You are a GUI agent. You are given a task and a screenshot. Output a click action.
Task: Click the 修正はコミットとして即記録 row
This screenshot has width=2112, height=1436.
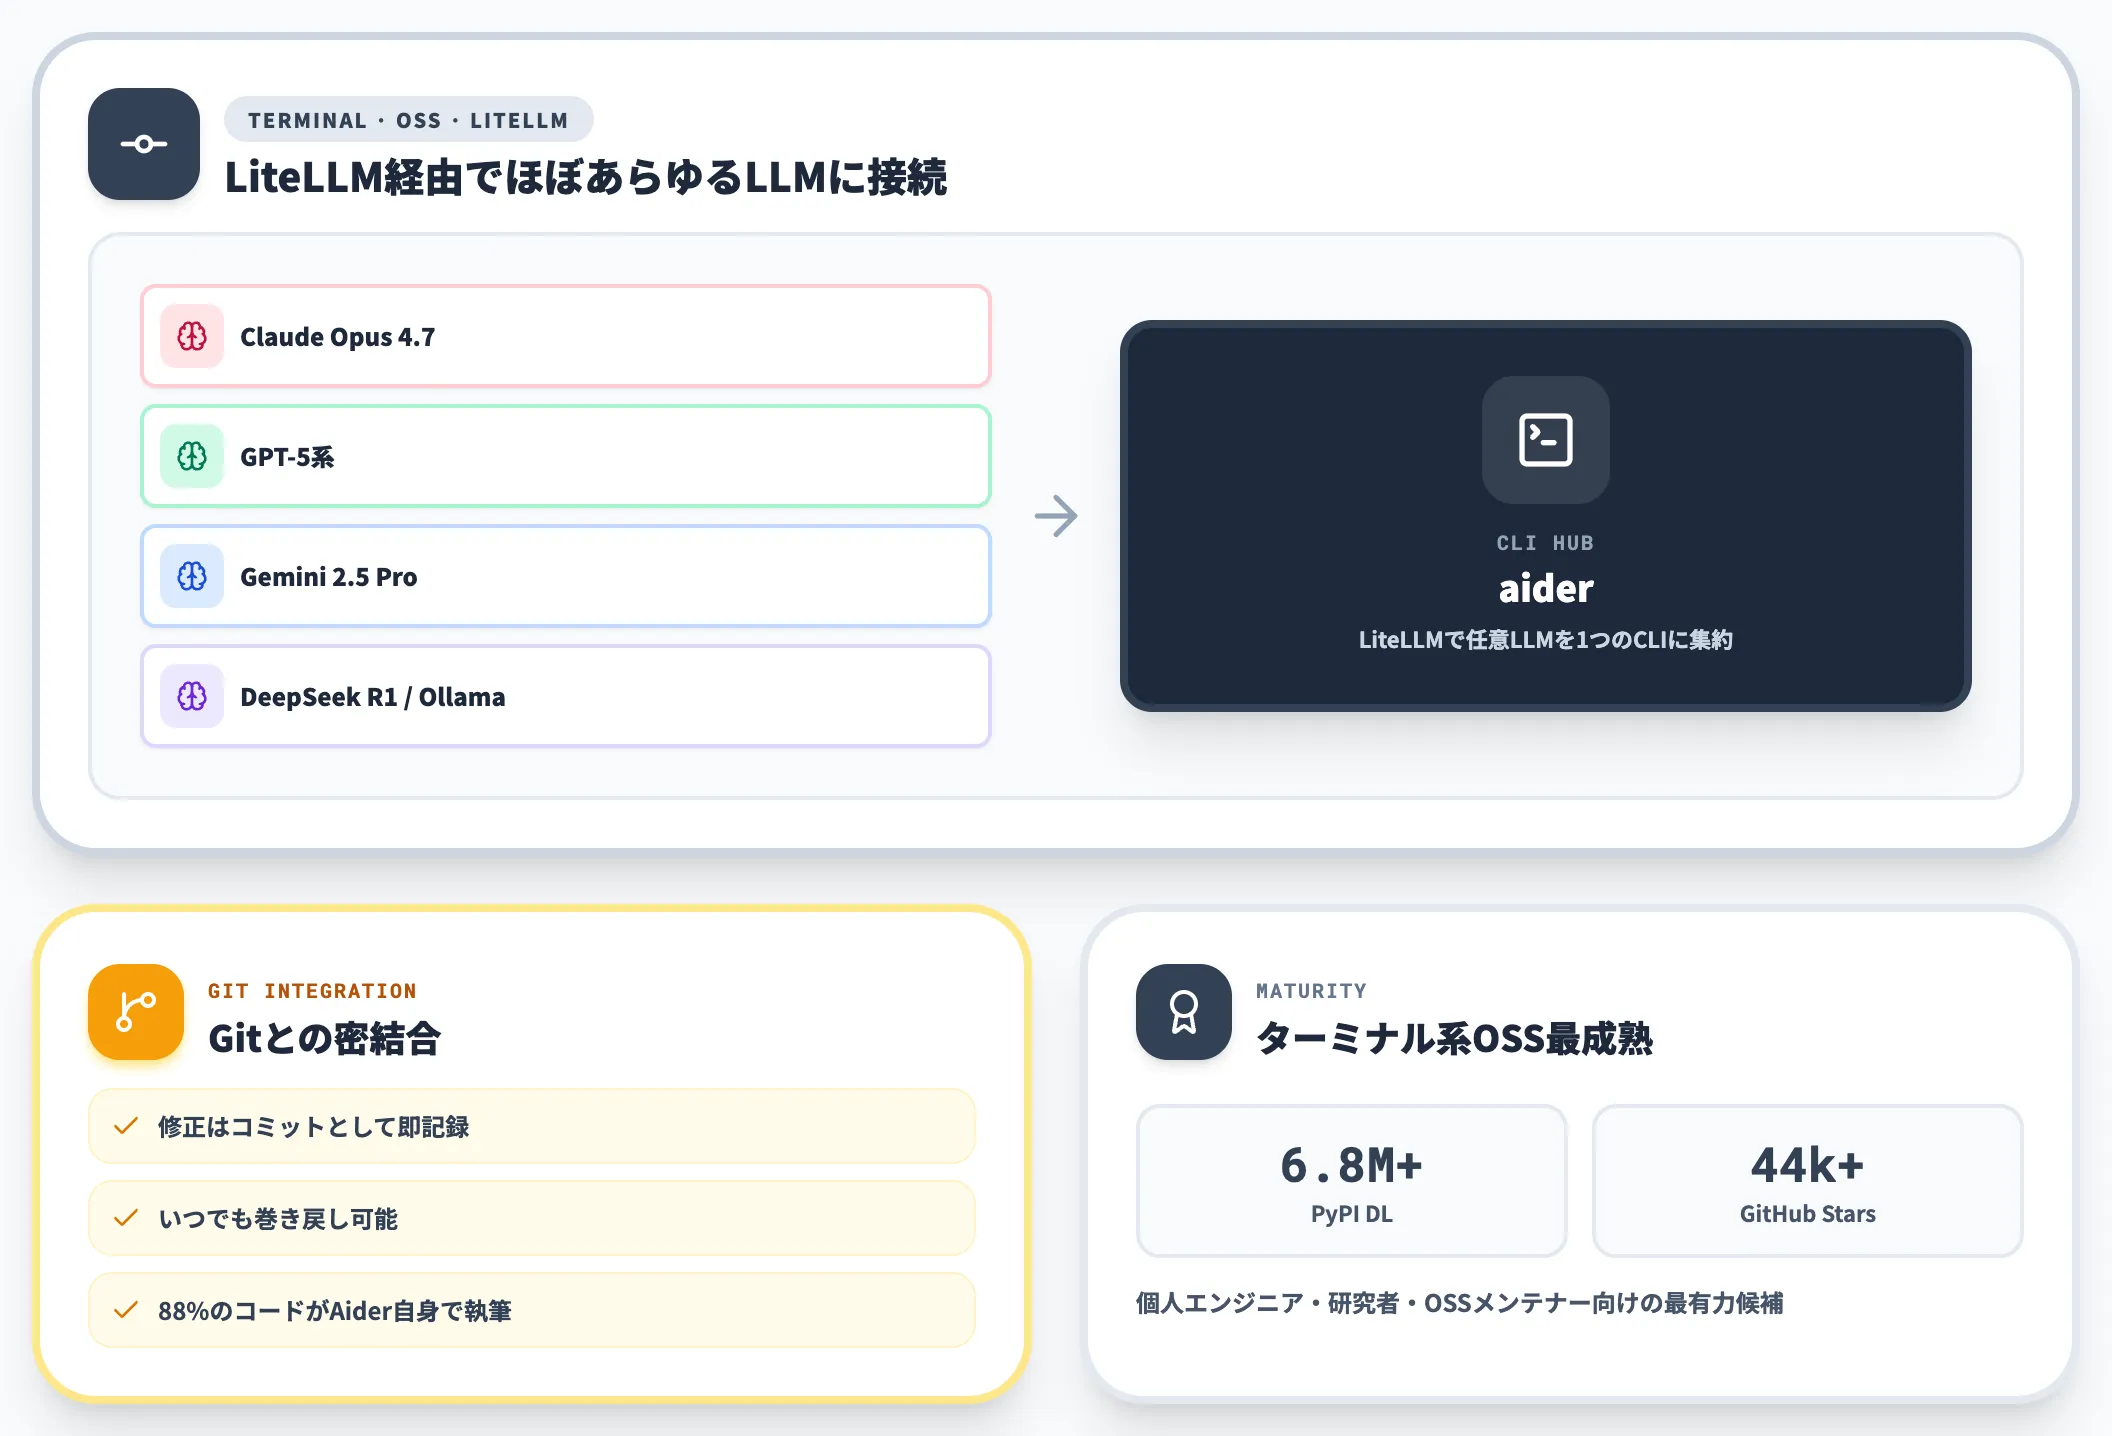coord(532,1126)
